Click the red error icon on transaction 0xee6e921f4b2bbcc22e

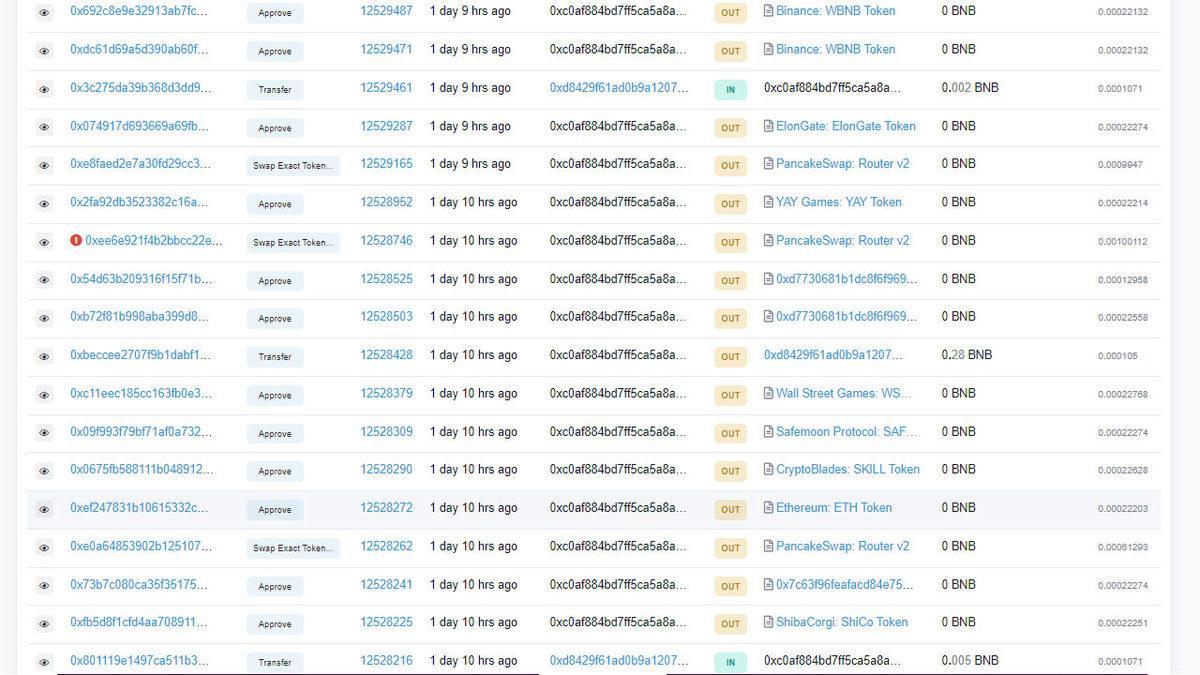[76, 241]
